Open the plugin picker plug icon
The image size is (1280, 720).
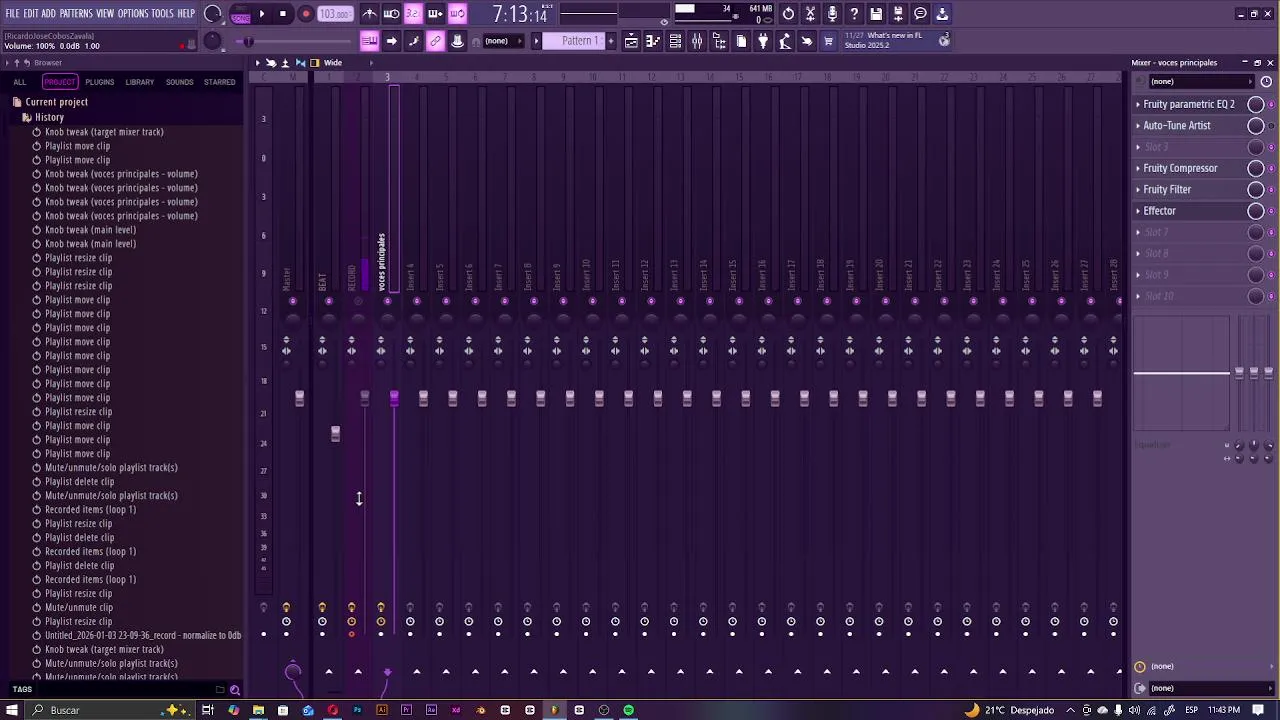point(763,41)
